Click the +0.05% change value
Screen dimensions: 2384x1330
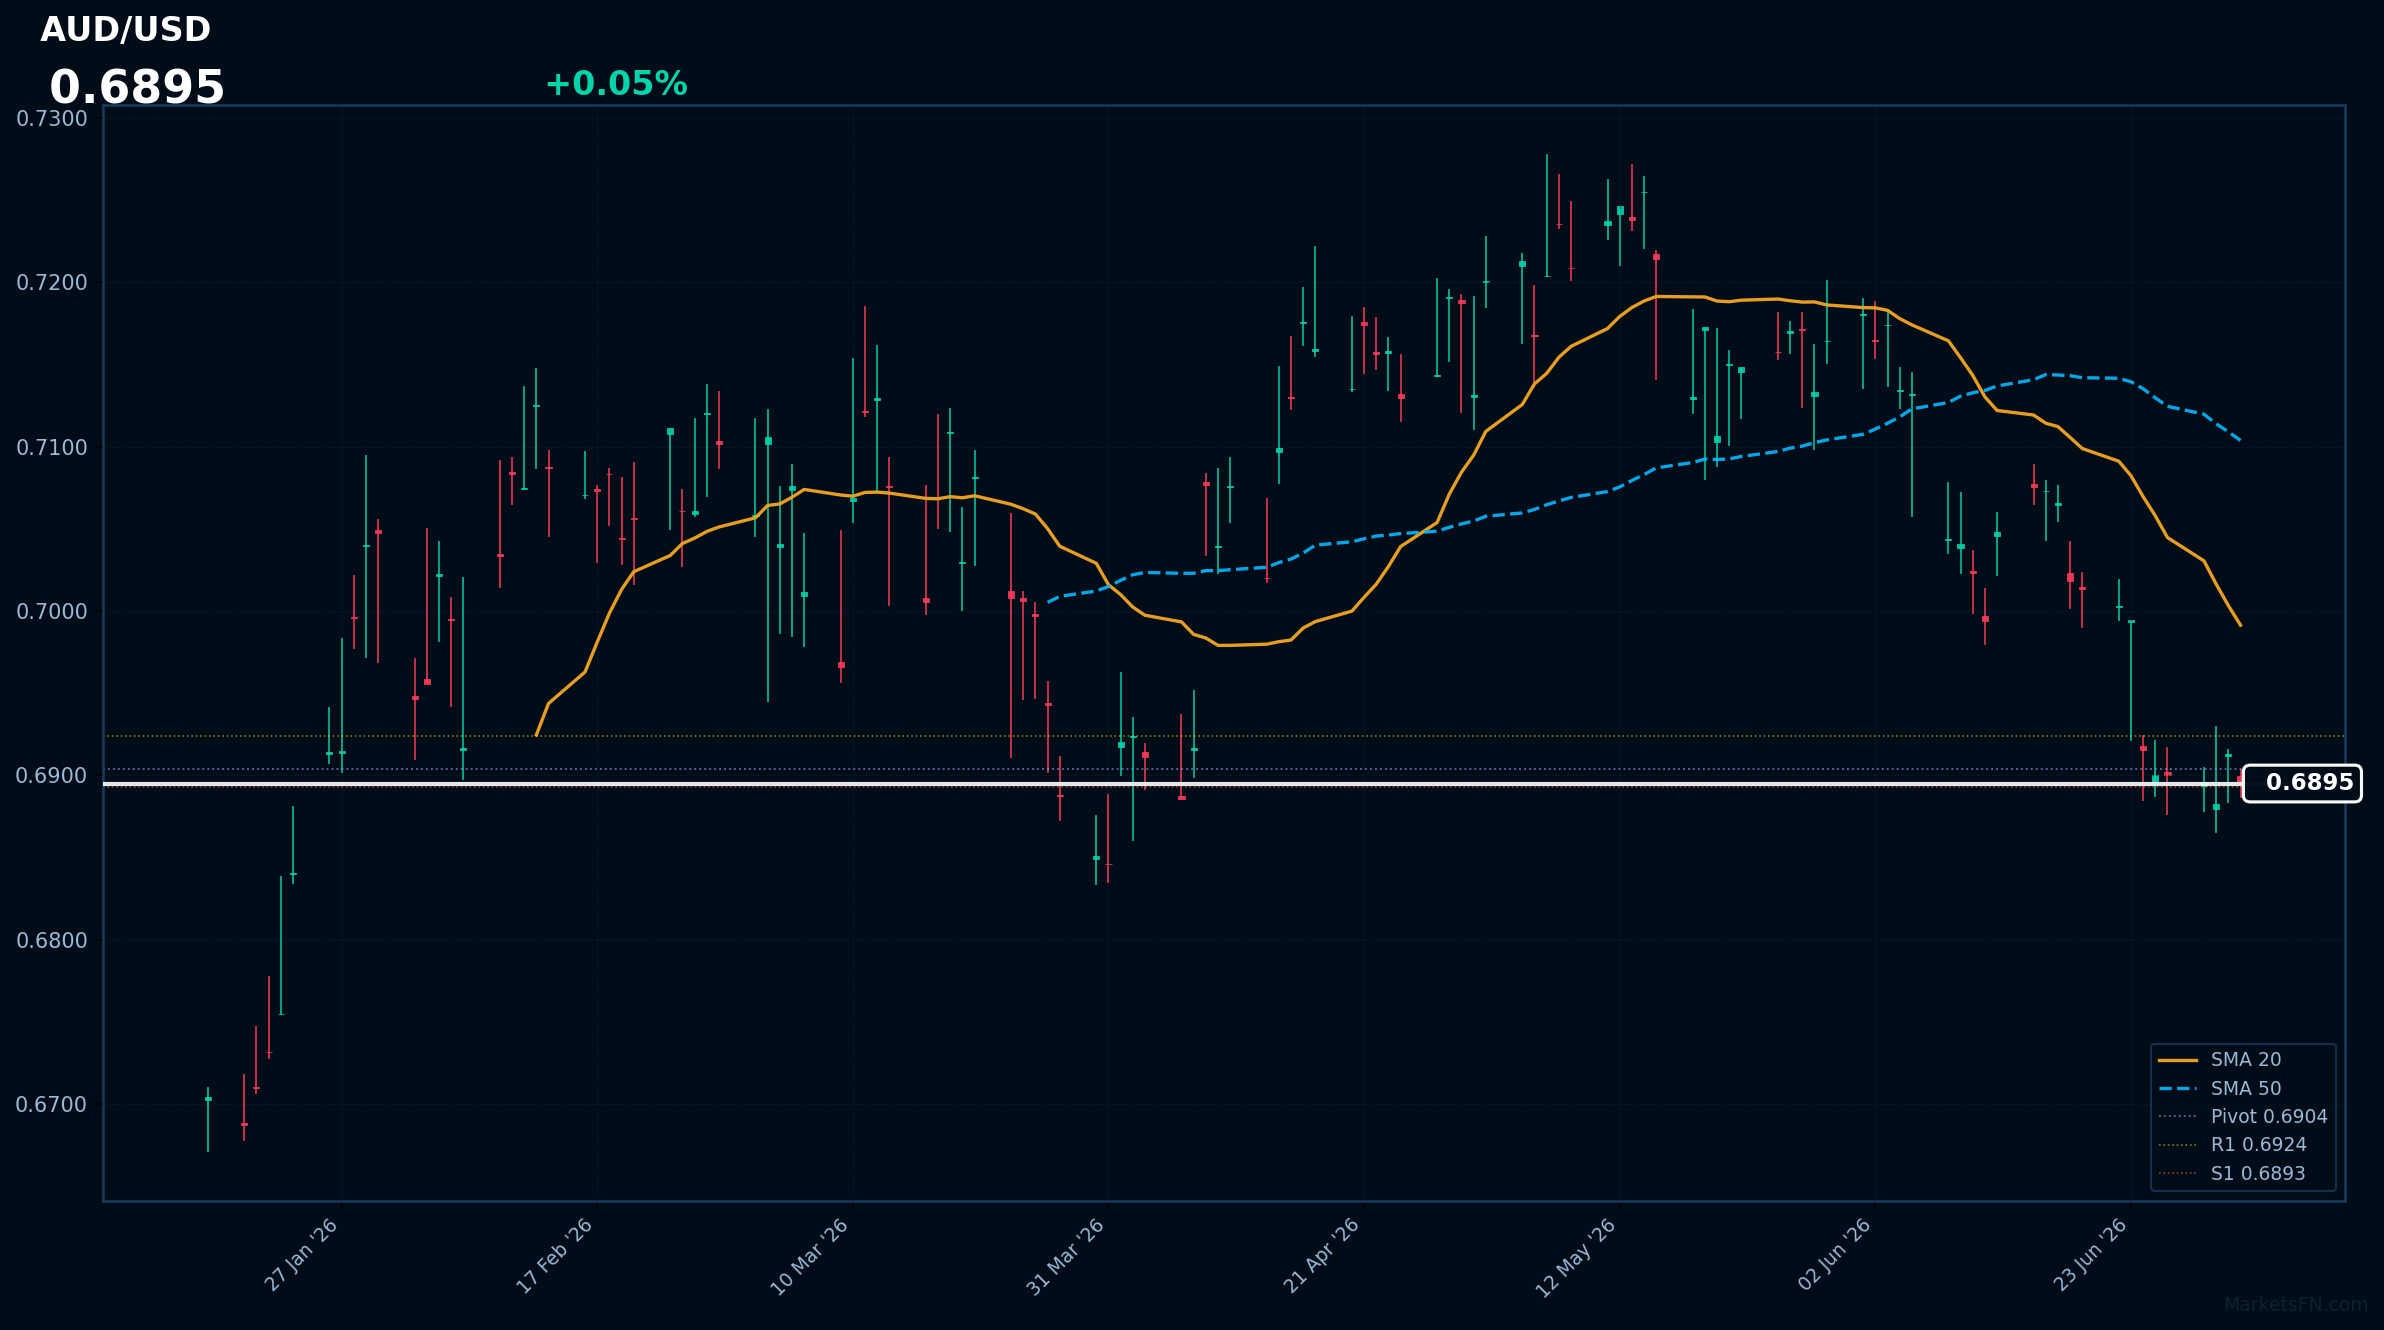point(616,84)
